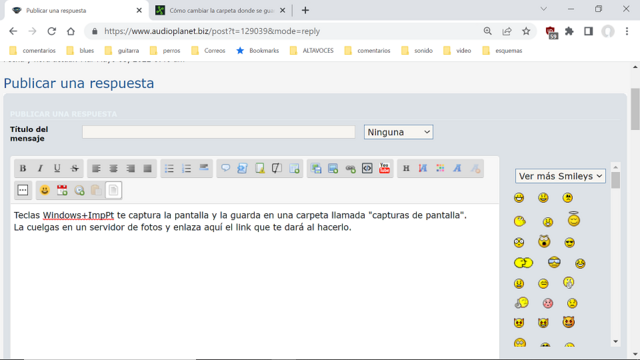Image resolution: width=640 pixels, height=360 pixels.
Task: Toggle bold text formatting
Action: coord(23,168)
